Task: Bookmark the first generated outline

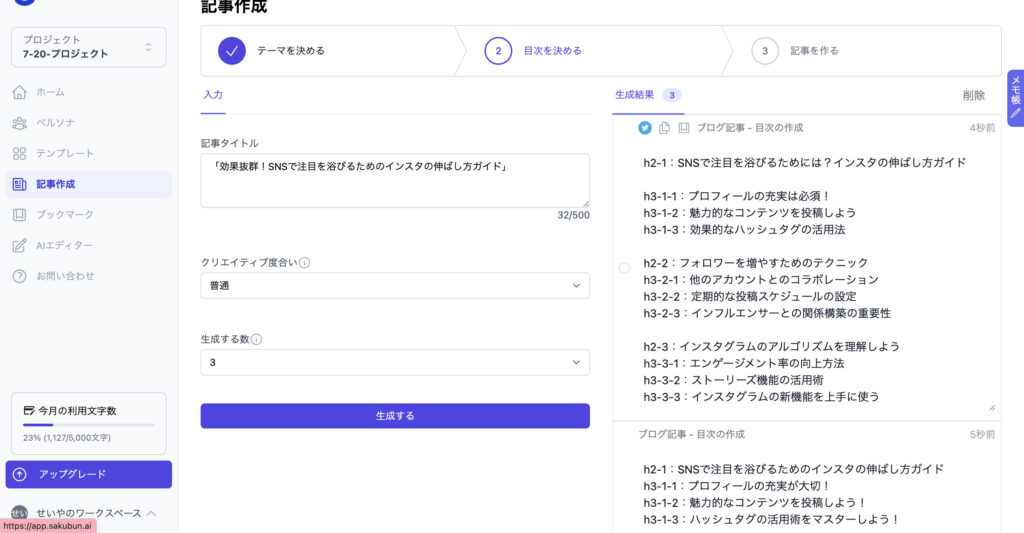Action: [x=684, y=128]
